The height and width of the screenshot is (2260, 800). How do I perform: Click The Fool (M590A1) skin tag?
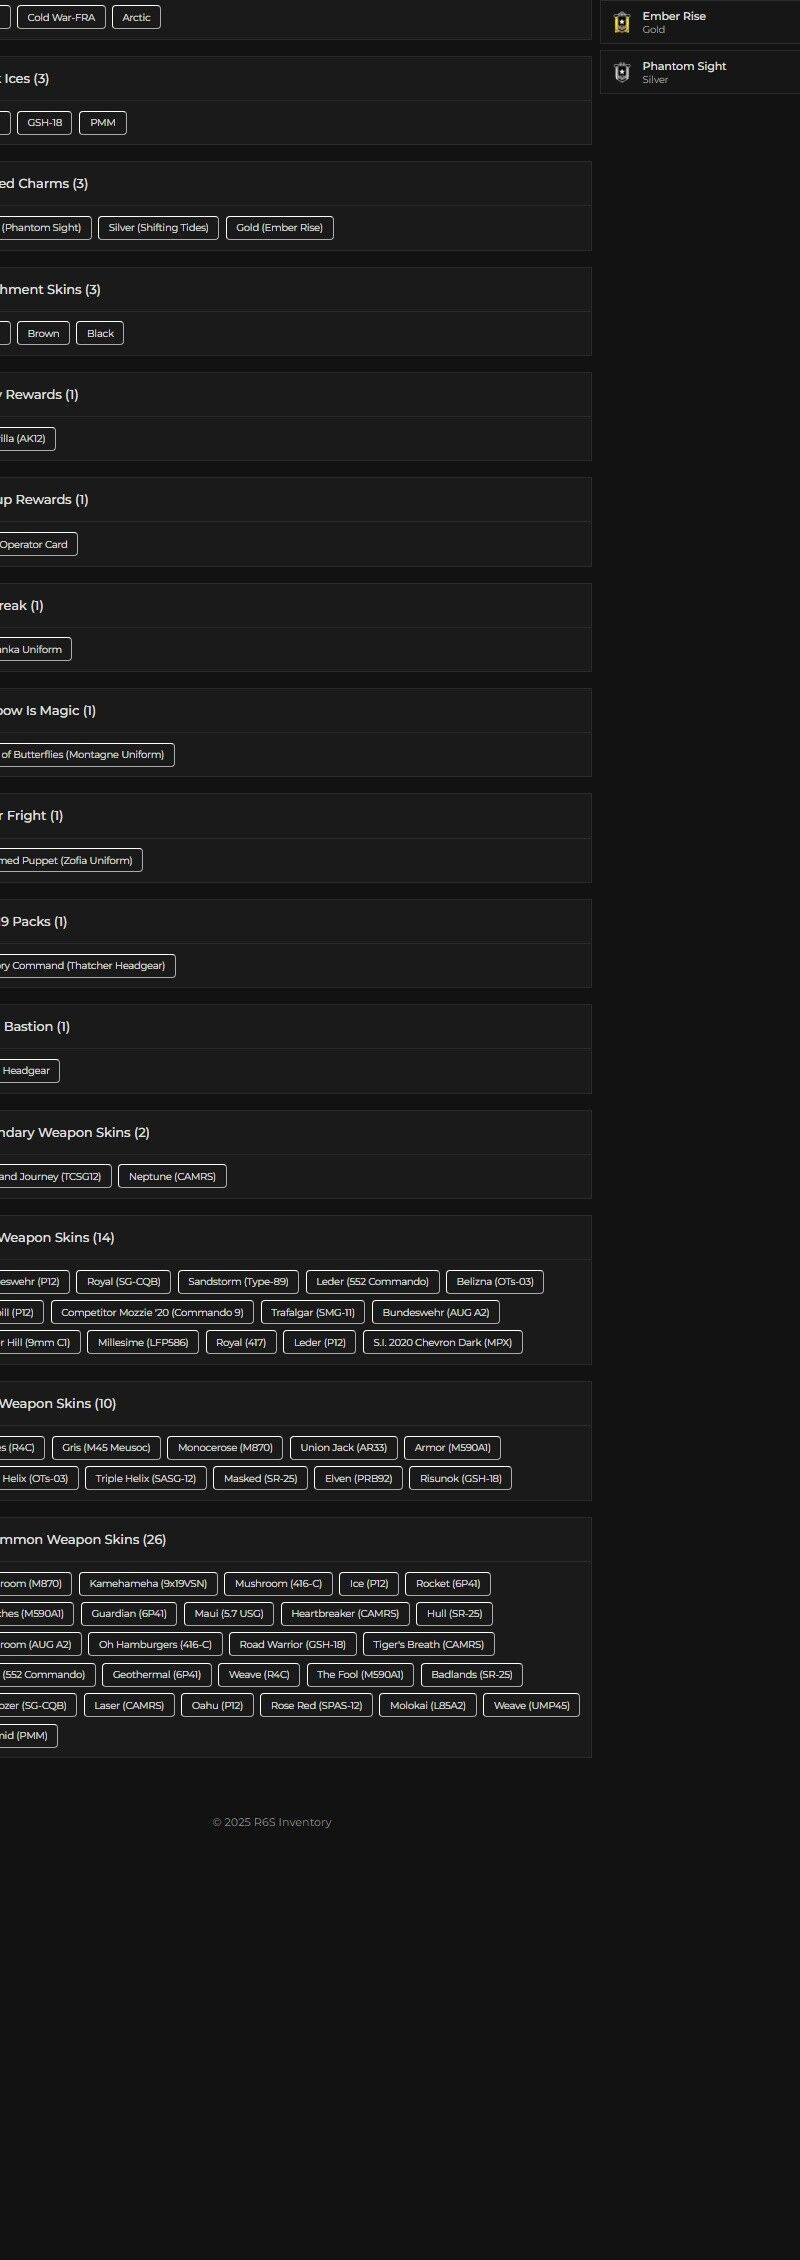[360, 1674]
